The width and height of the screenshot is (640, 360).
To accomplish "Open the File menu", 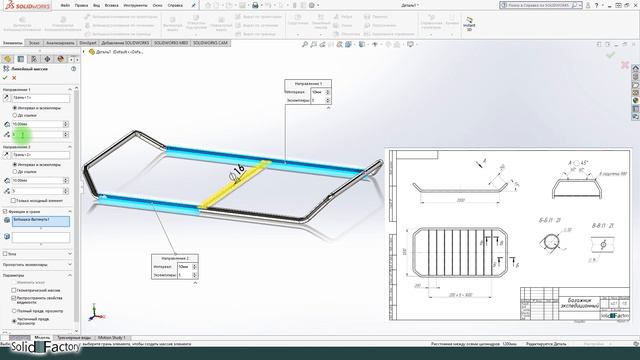I will (x=65, y=6).
